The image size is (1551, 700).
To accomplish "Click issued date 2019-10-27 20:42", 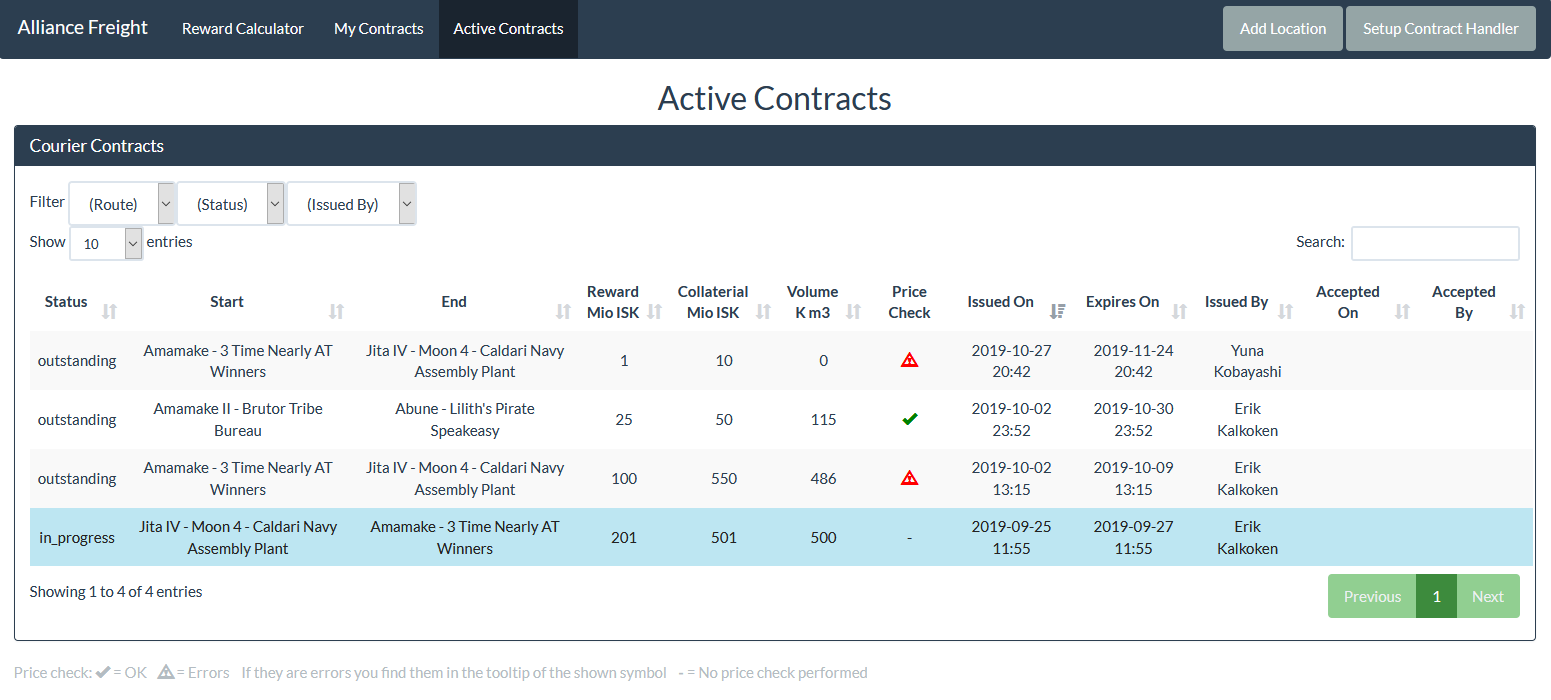I will pyautogui.click(x=1011, y=361).
